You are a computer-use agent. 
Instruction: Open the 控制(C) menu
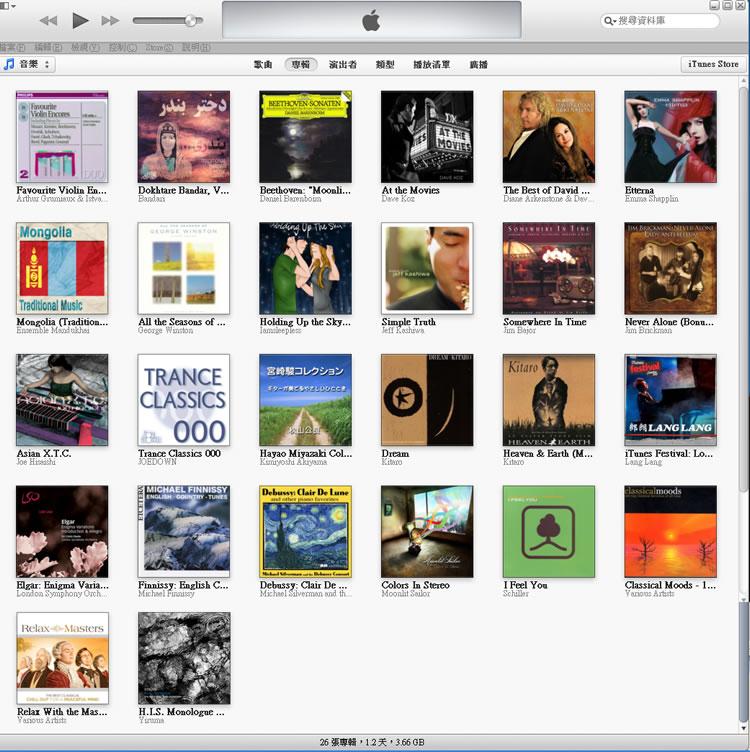point(123,47)
